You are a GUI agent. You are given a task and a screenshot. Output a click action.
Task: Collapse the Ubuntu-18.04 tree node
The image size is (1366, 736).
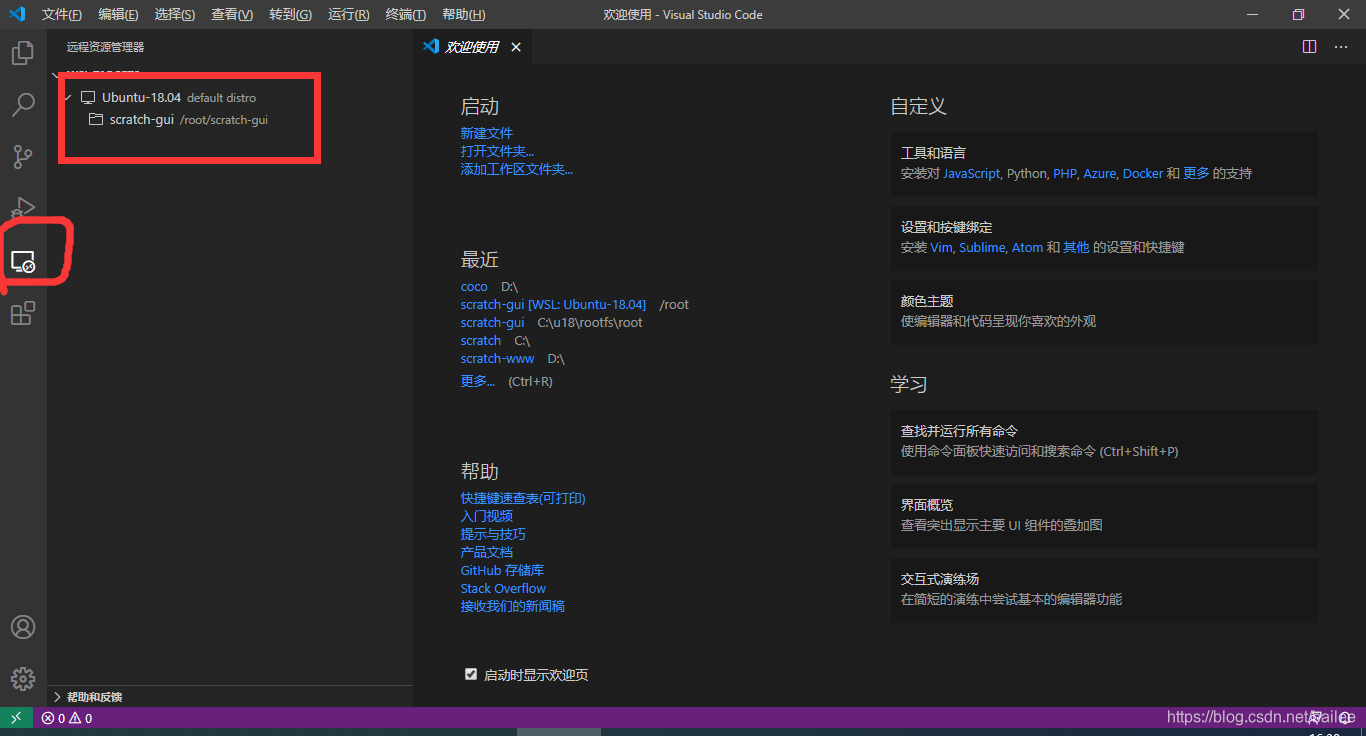68,98
